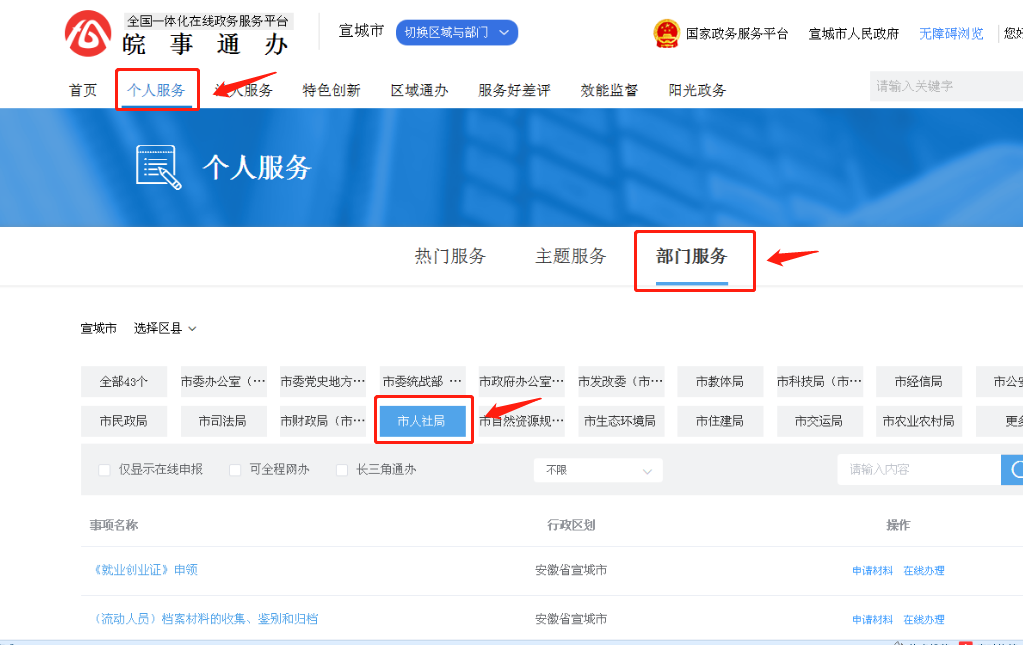Switch to the 主题服务 tab
This screenshot has height=645, width=1023.
(571, 256)
